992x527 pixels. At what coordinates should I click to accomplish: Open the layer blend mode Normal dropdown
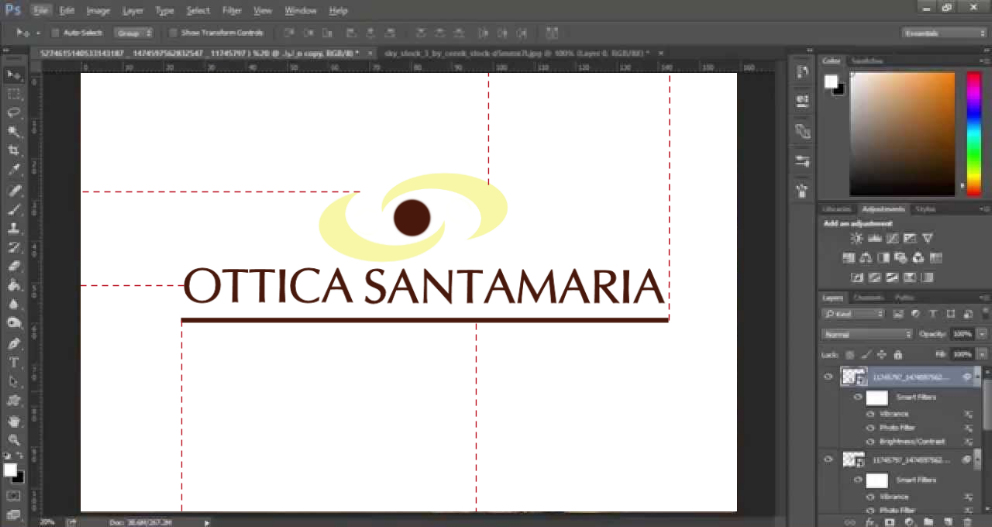point(866,334)
